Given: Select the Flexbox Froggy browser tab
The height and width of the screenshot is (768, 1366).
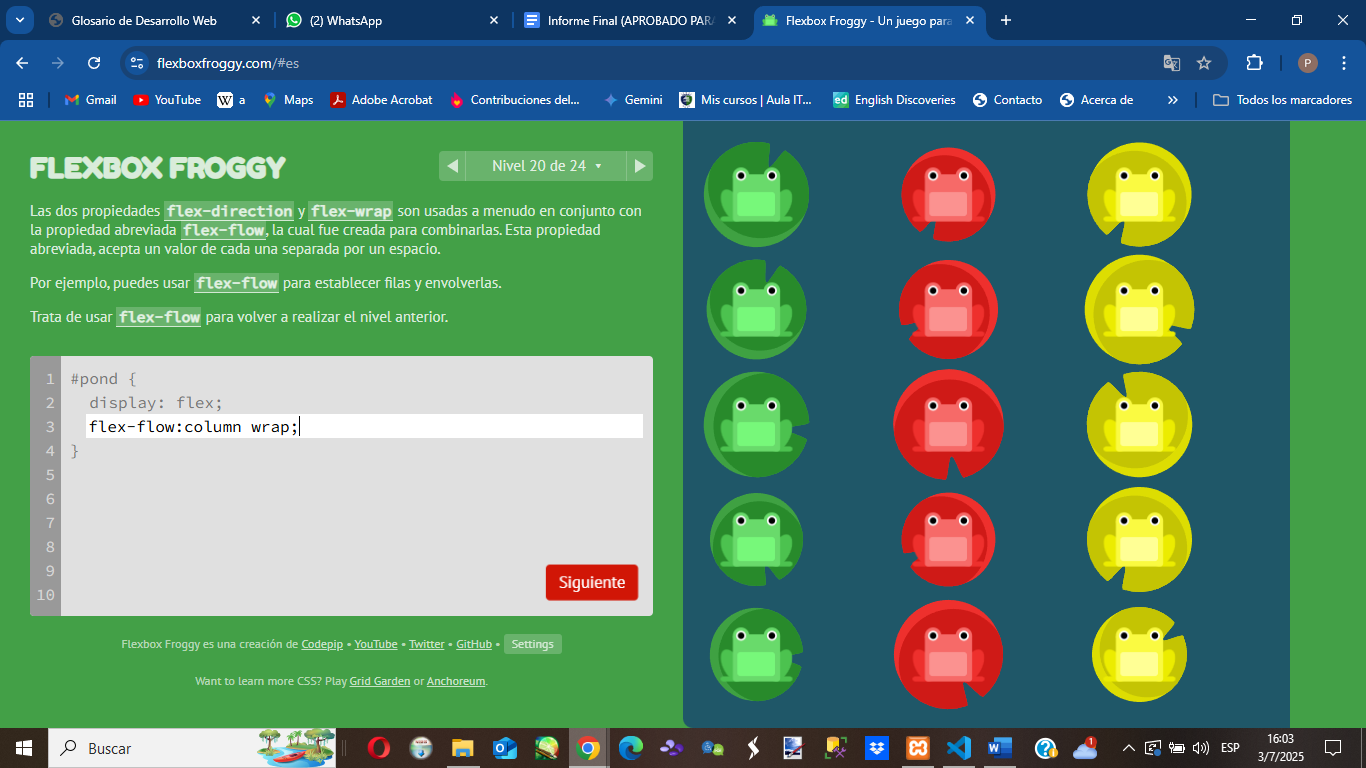Looking at the screenshot, I should [x=867, y=20].
